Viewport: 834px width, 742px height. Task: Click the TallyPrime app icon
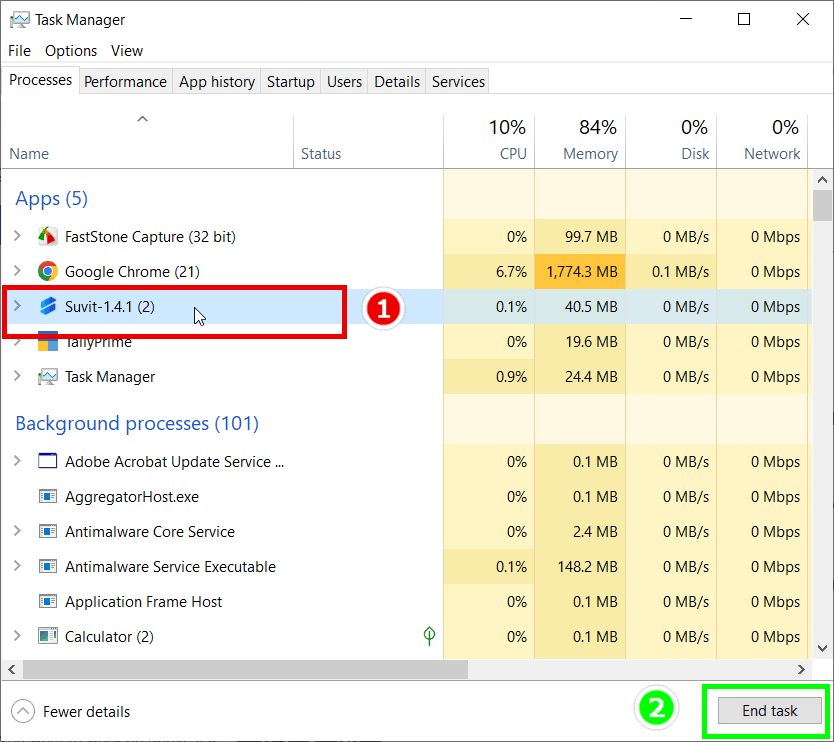click(47, 341)
